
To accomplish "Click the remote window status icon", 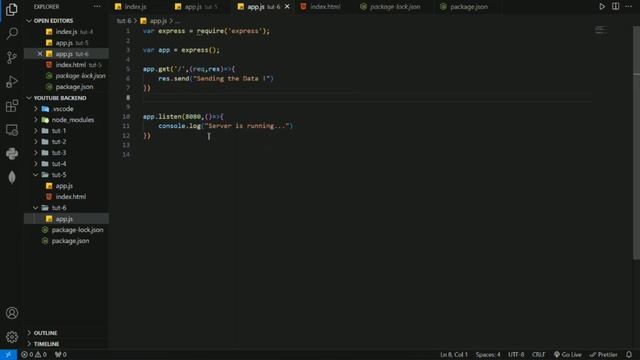I will (x=8, y=355).
